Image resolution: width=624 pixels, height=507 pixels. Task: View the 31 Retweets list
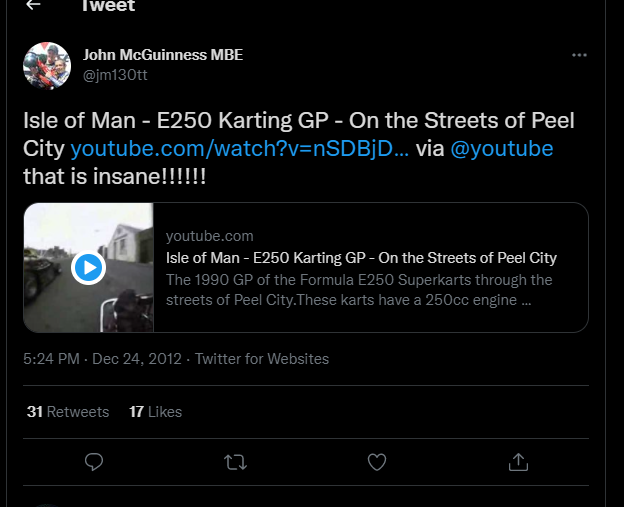point(68,412)
